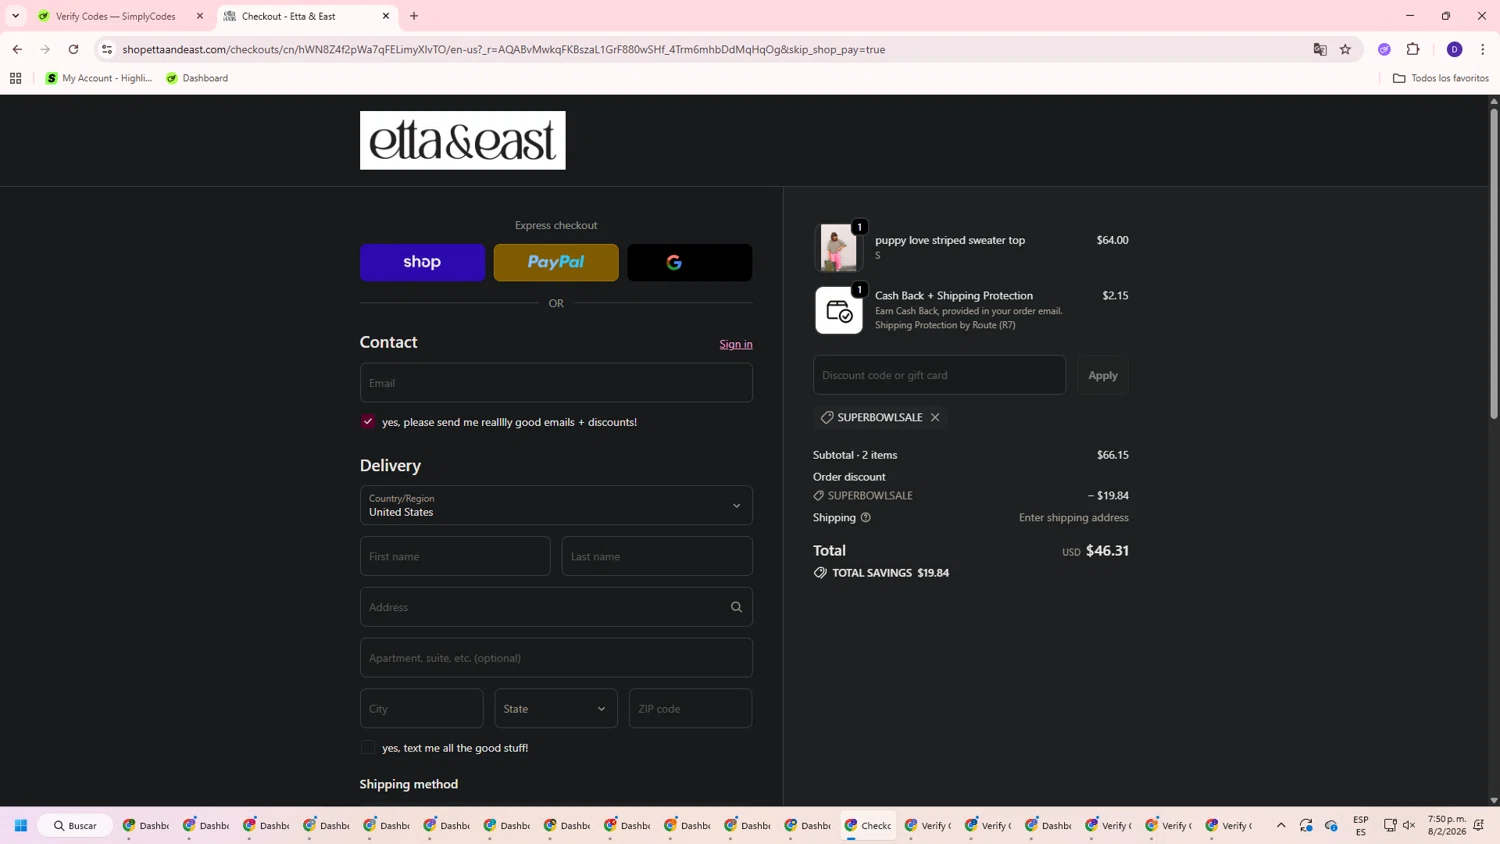Switch to the Checkout taskbar Chrome window
Screen dimensions: 1500x844
(x=868, y=826)
